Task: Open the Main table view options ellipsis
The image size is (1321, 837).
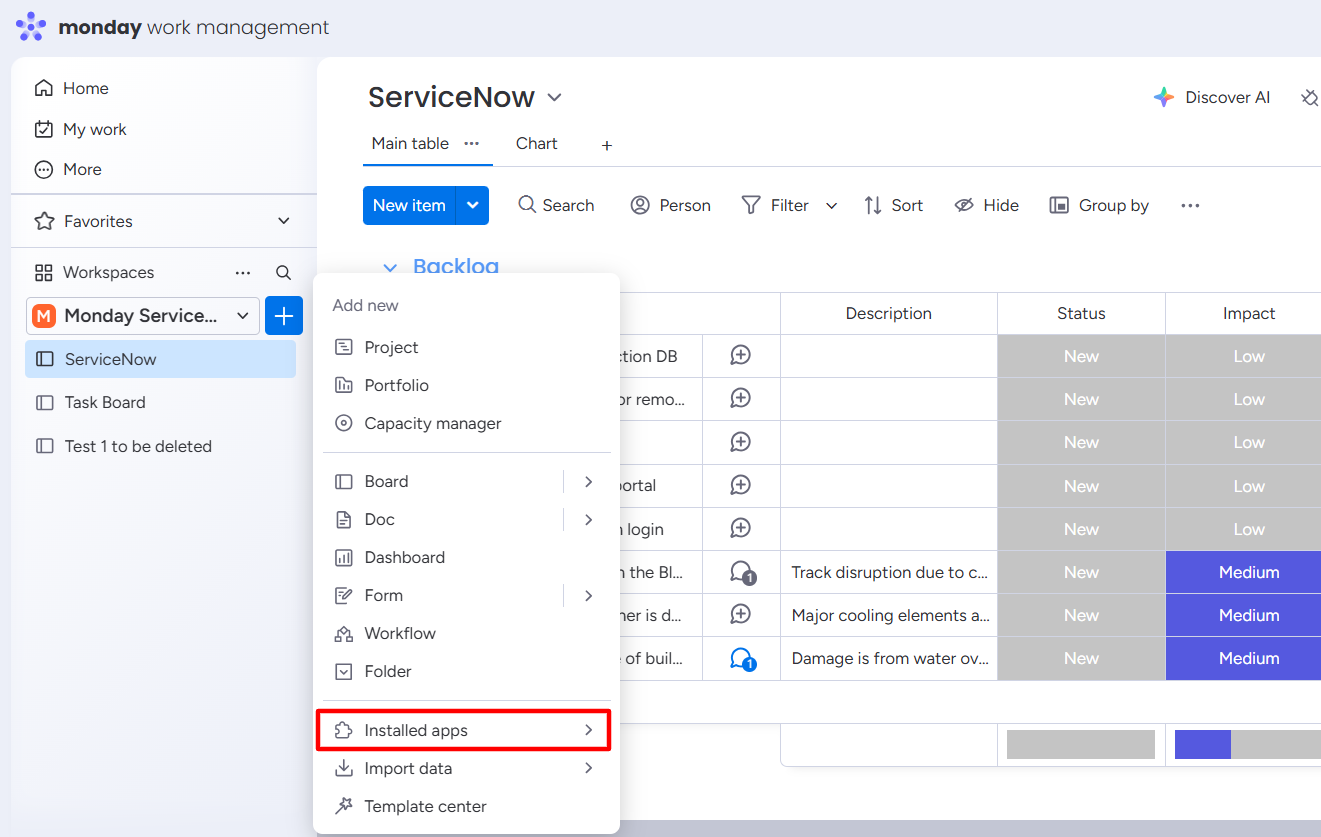Action: click(x=472, y=143)
